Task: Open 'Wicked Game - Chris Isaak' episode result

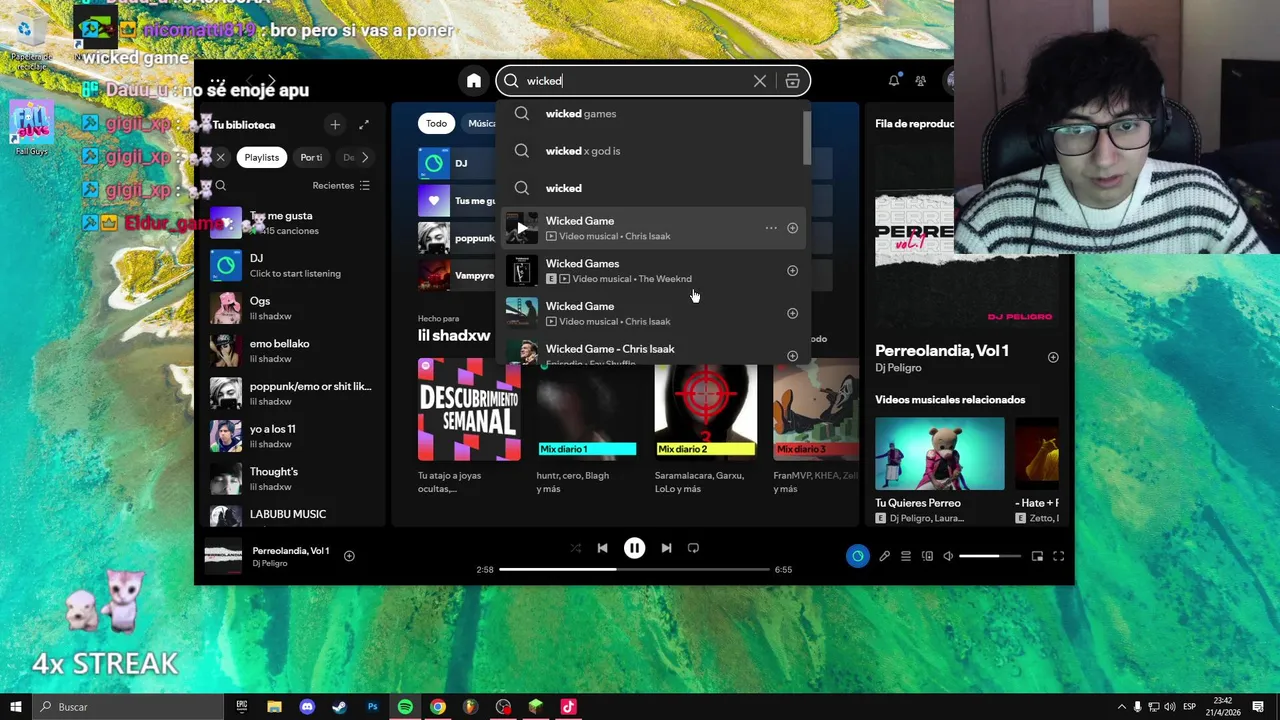Action: [654, 353]
